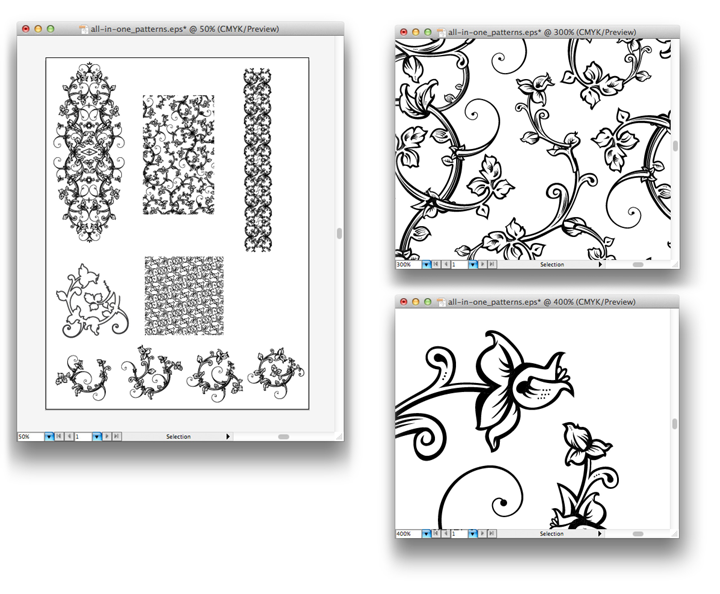Open artboard number dropdown in 50% window

[96, 437]
